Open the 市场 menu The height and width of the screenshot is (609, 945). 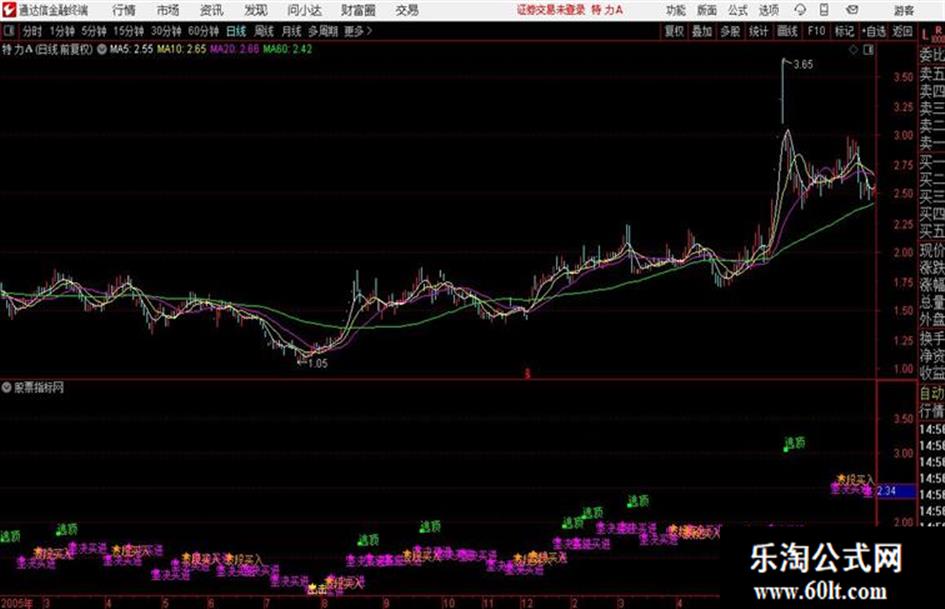[x=168, y=10]
